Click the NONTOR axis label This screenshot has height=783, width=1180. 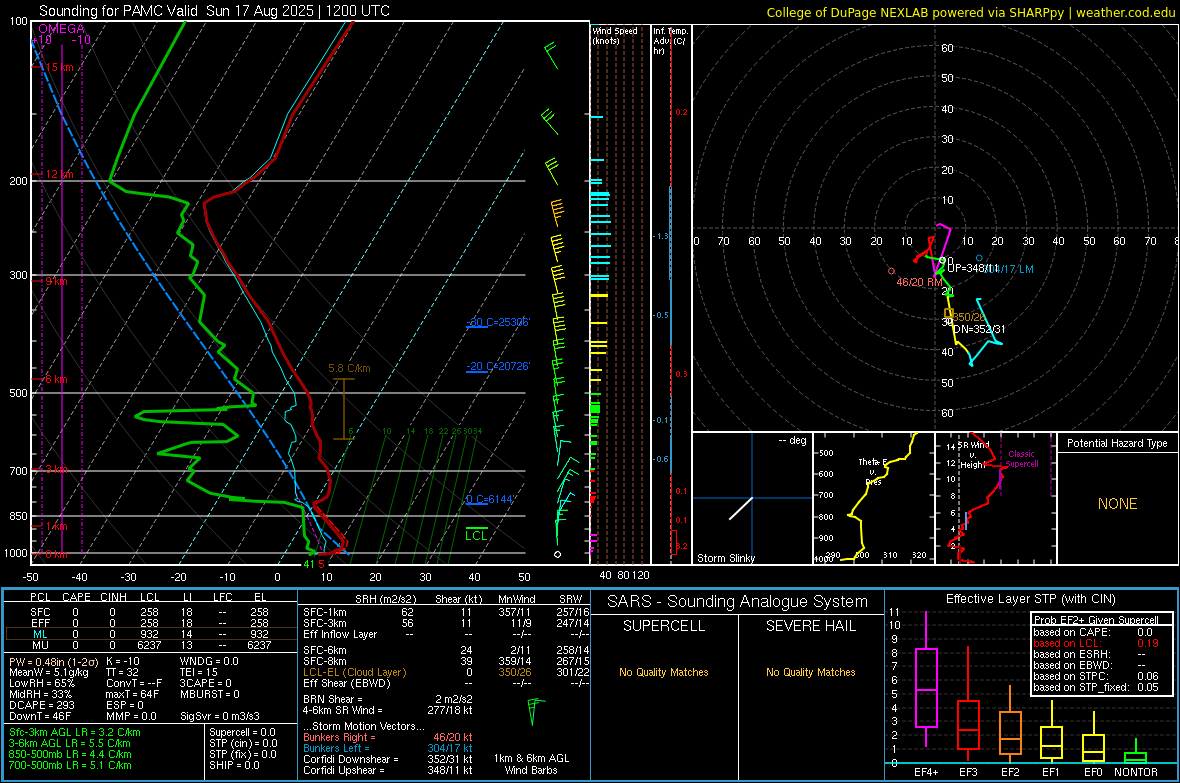pos(1136,772)
